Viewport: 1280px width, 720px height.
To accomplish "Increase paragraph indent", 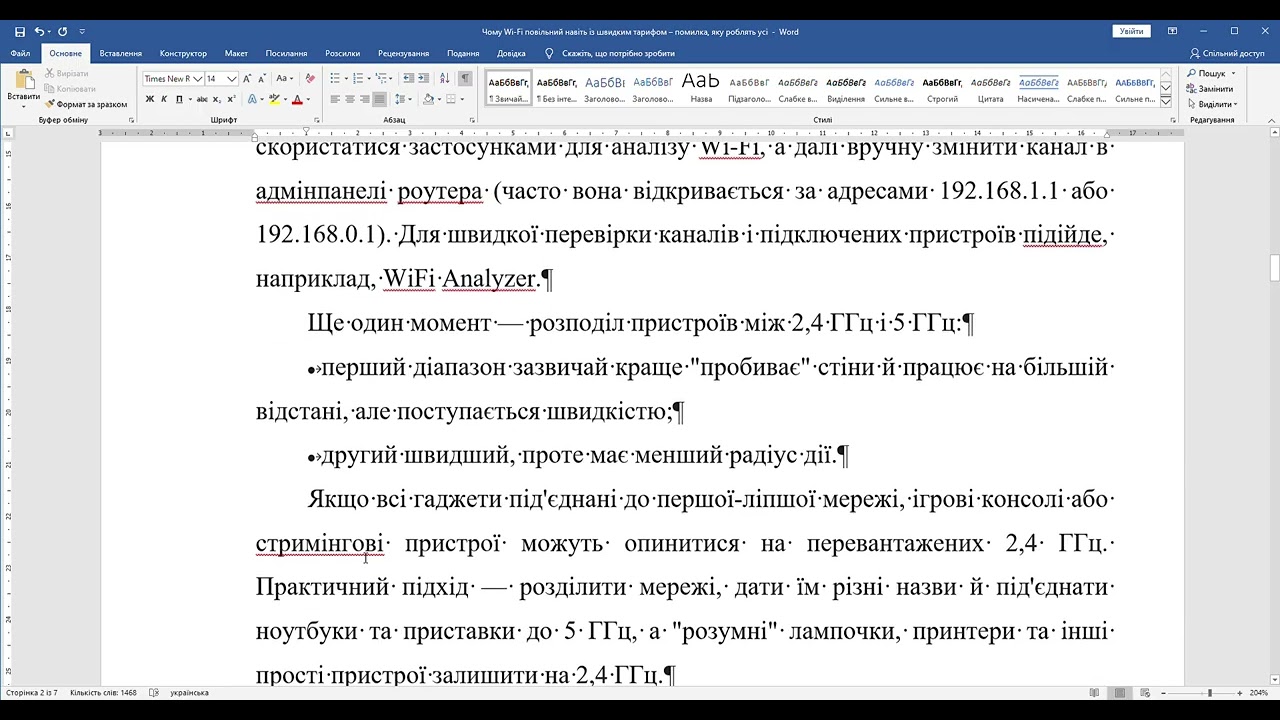I will pyautogui.click(x=424, y=78).
